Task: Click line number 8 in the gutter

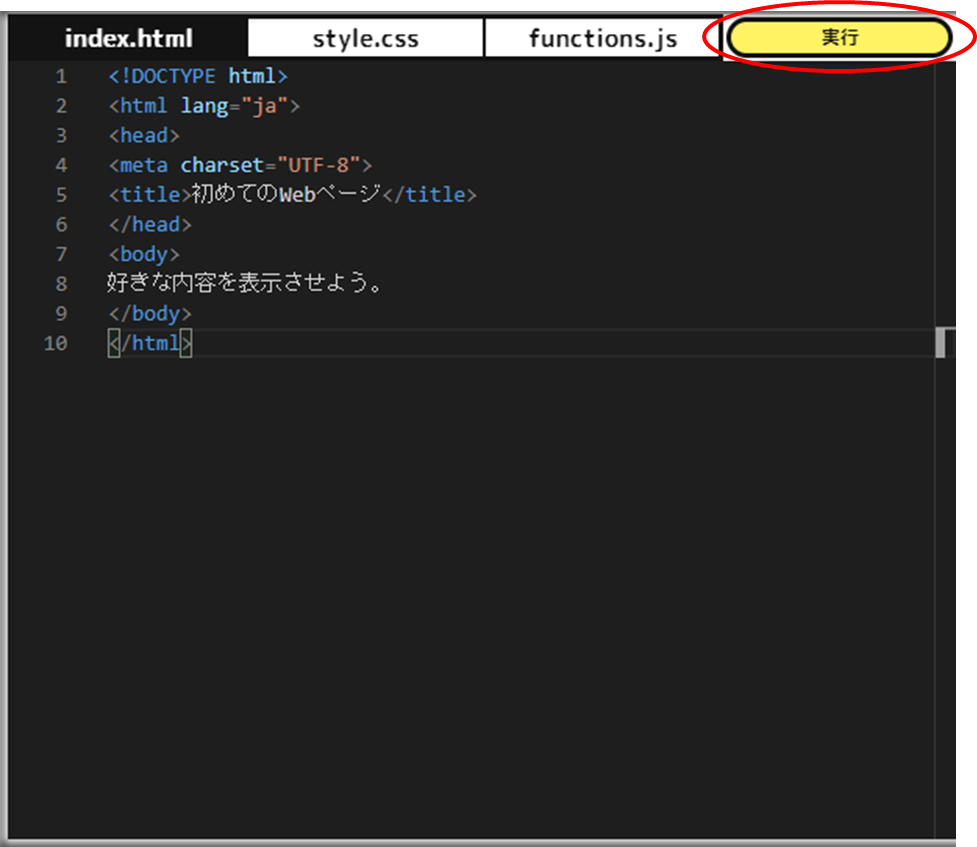Action: 61,284
